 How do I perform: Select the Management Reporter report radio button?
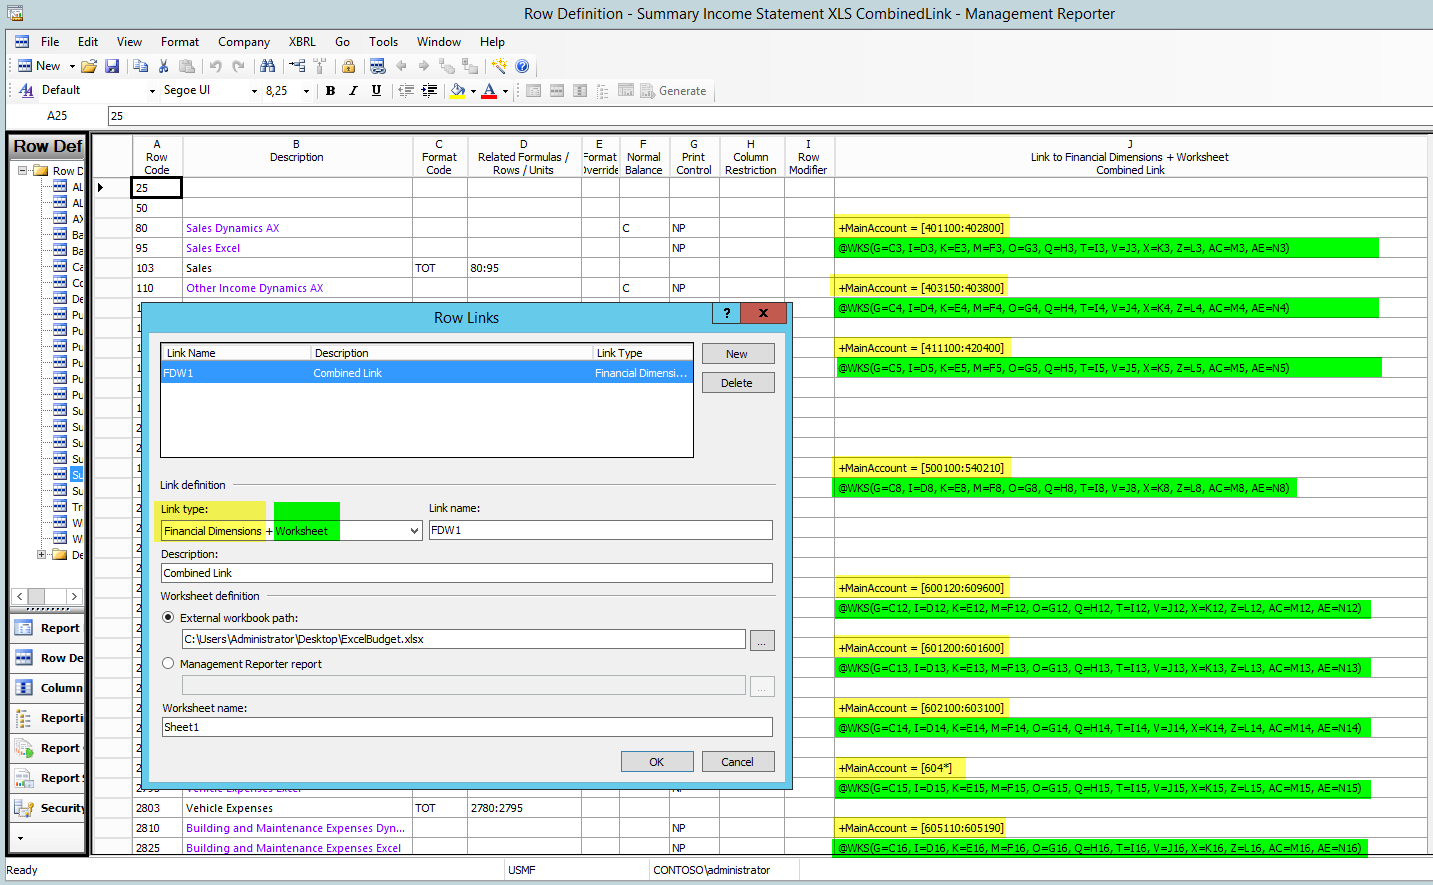(168, 663)
